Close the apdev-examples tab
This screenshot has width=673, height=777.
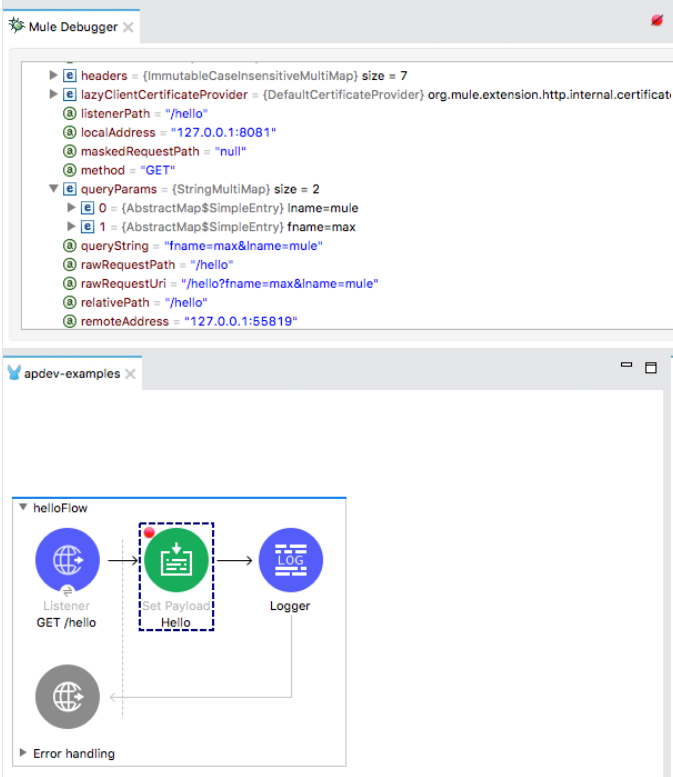tap(130, 374)
